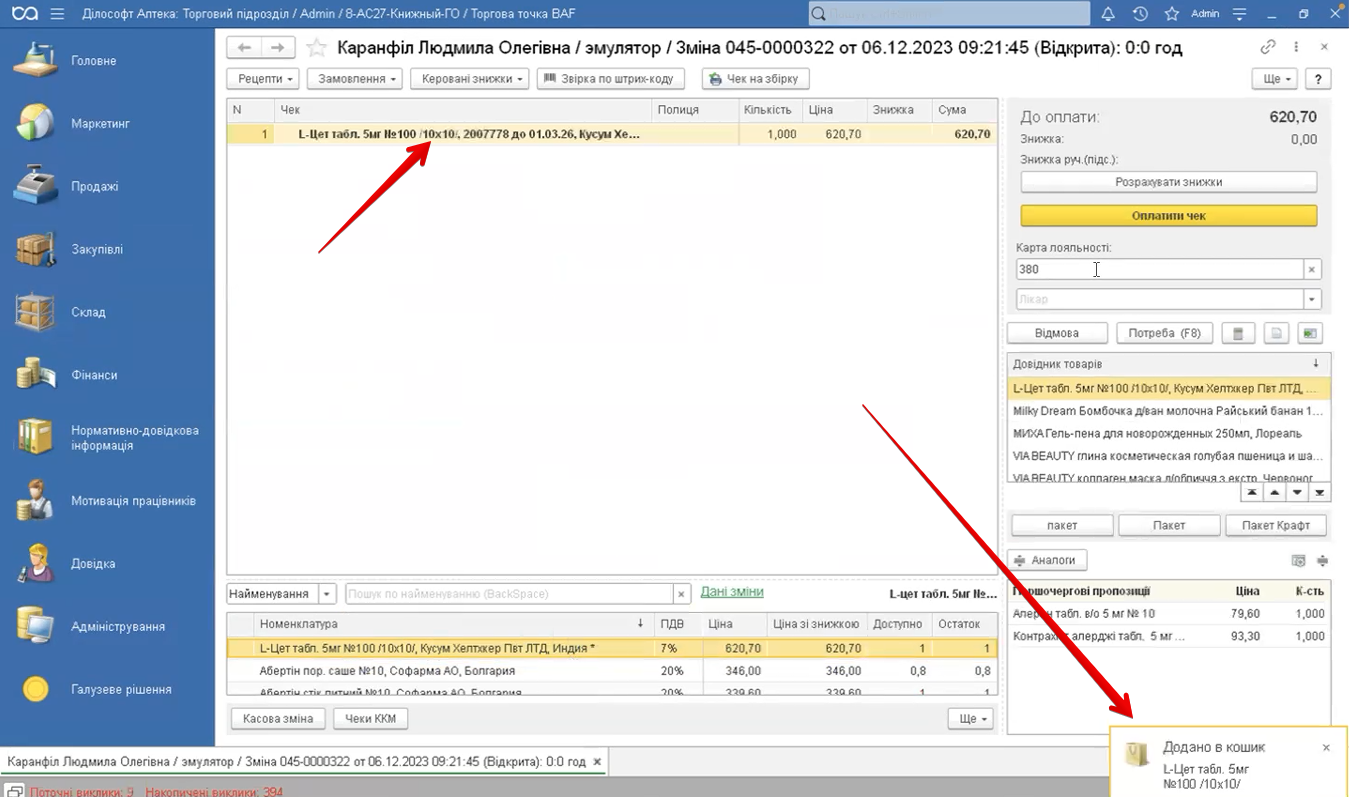The width and height of the screenshot is (1349, 797).
Task: Select Склад in the left menu
Action: point(88,312)
